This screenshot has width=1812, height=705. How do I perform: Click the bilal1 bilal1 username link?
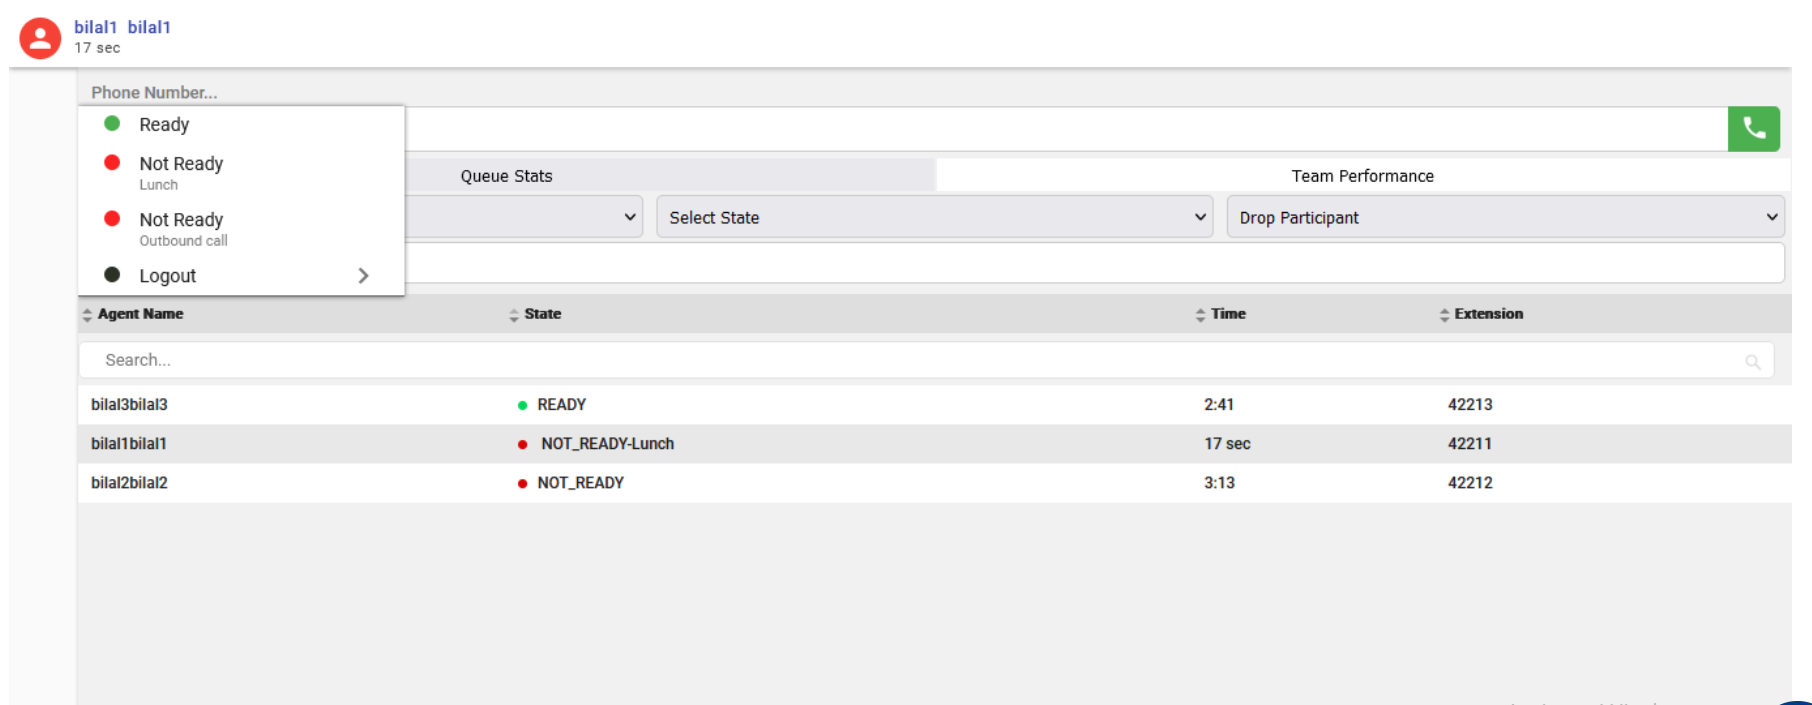122,27
